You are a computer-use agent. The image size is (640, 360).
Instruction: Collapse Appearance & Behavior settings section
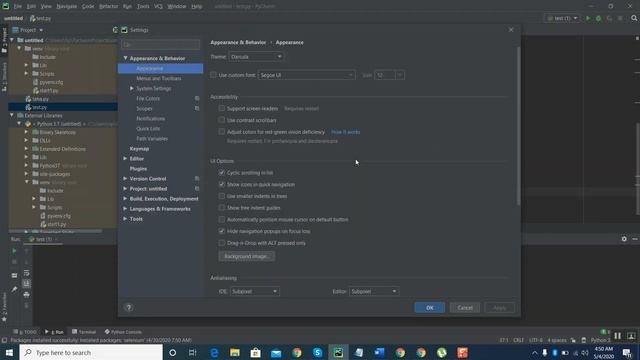125,58
